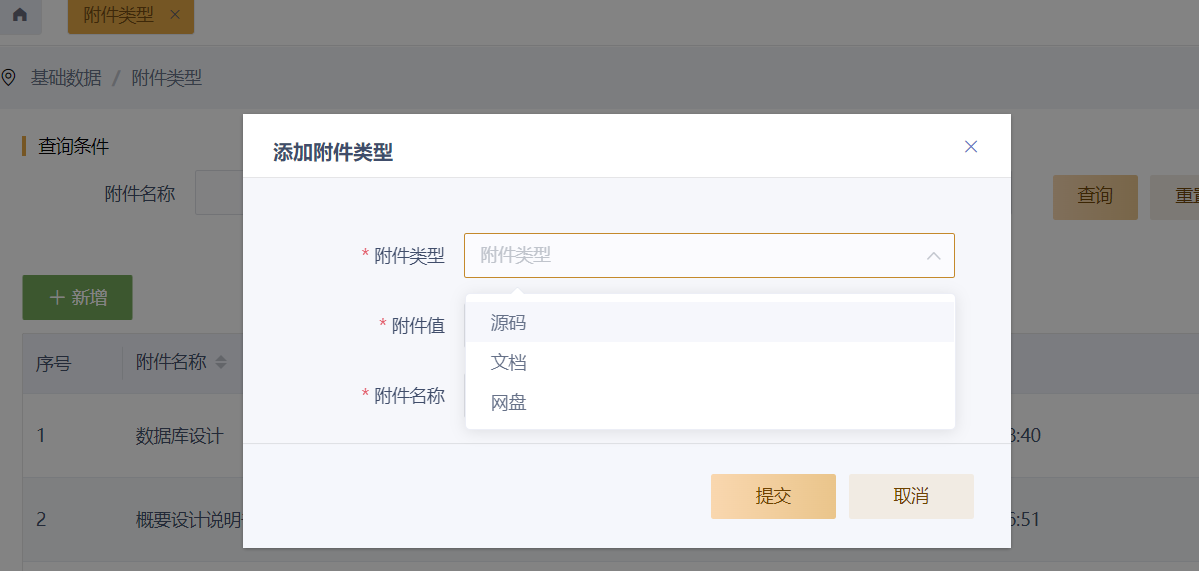Focus the 附件名称 query input field
1199x571 pixels.
pyautogui.click(x=220, y=193)
